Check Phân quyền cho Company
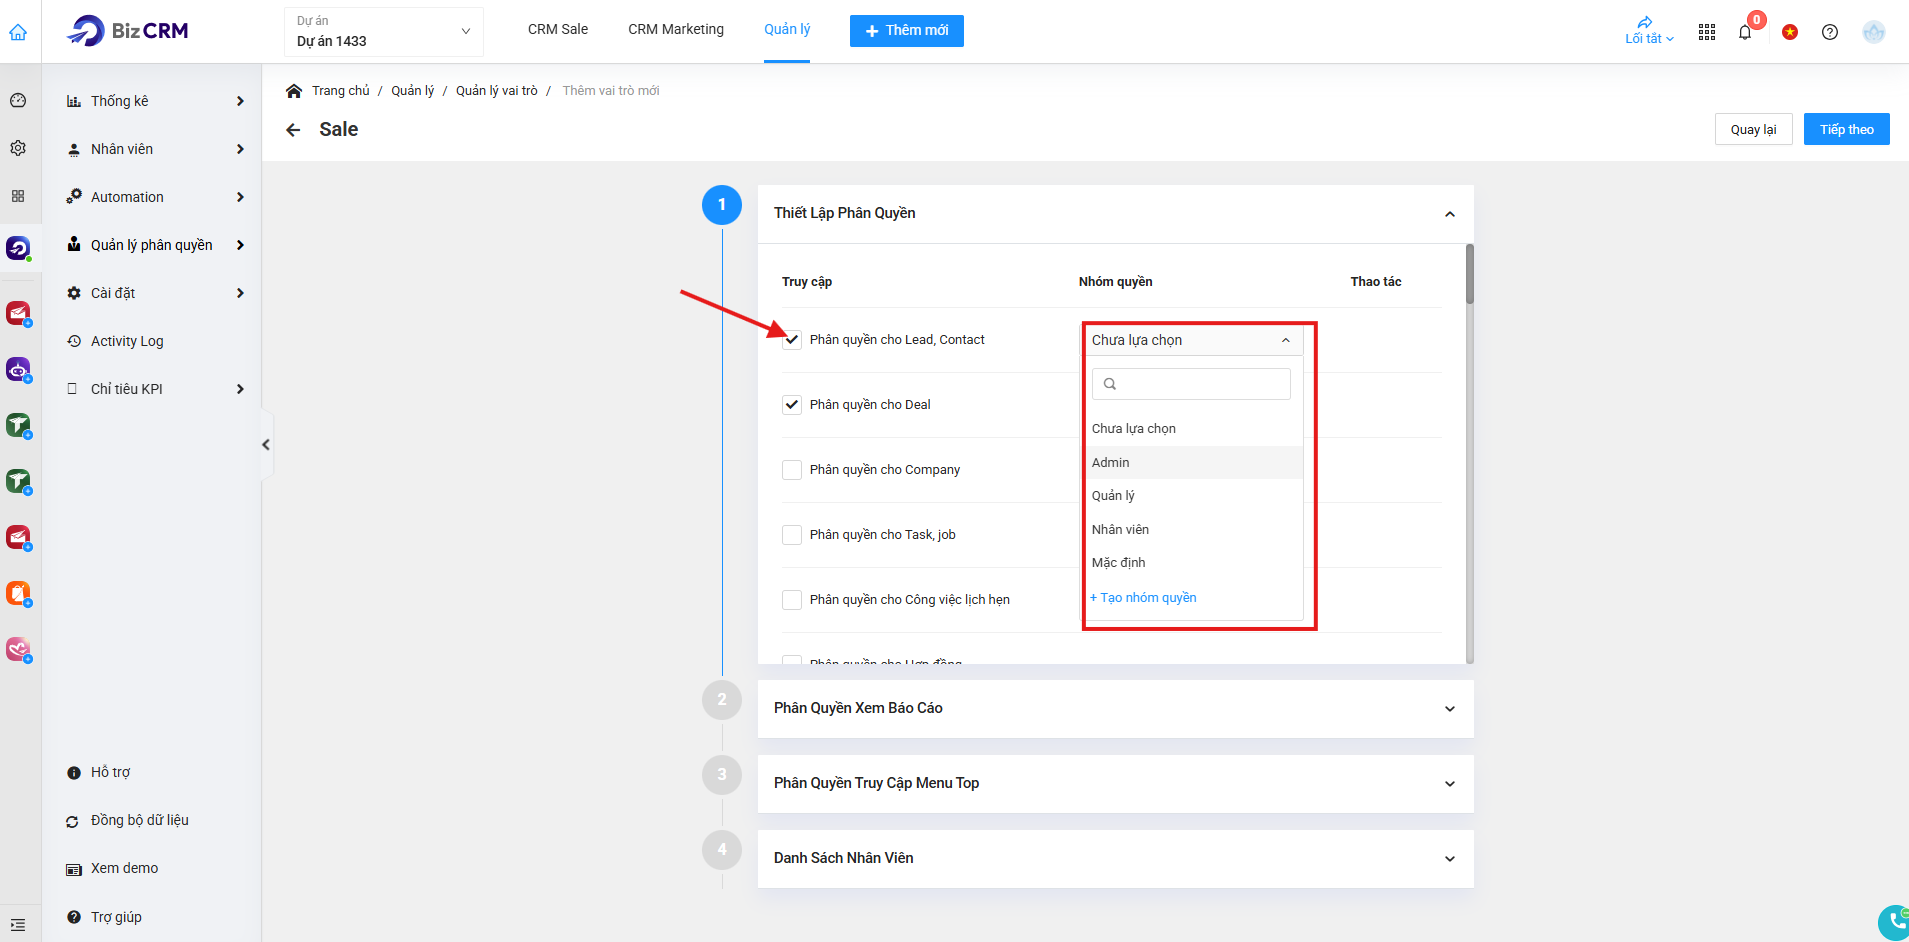 pos(792,470)
